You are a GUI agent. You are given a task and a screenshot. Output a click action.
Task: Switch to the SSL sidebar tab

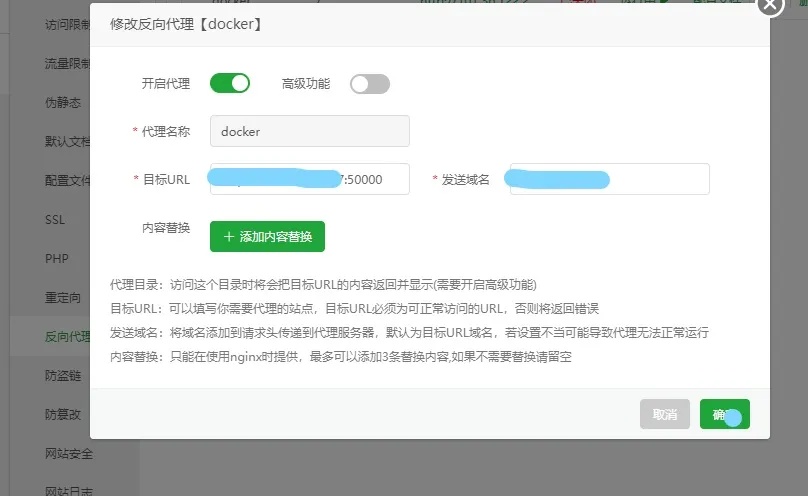click(55, 220)
